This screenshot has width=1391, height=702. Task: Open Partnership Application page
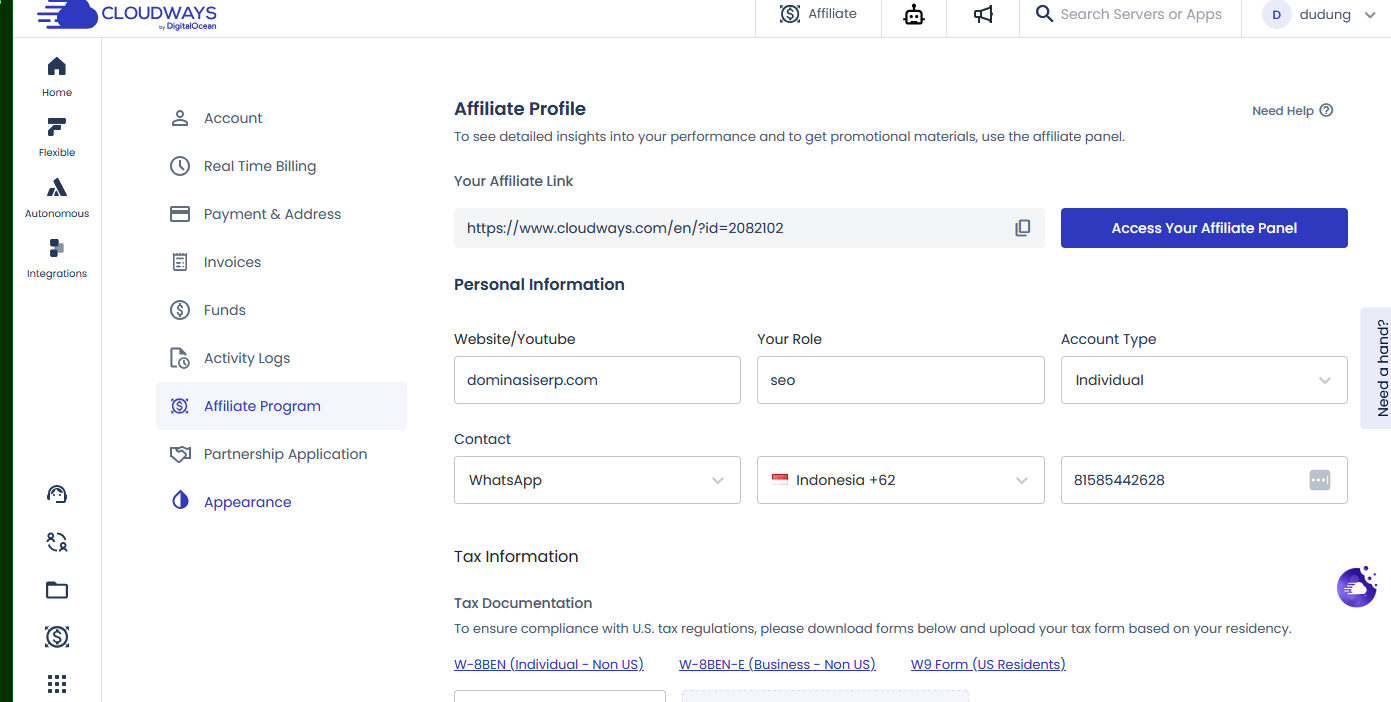tap(285, 454)
